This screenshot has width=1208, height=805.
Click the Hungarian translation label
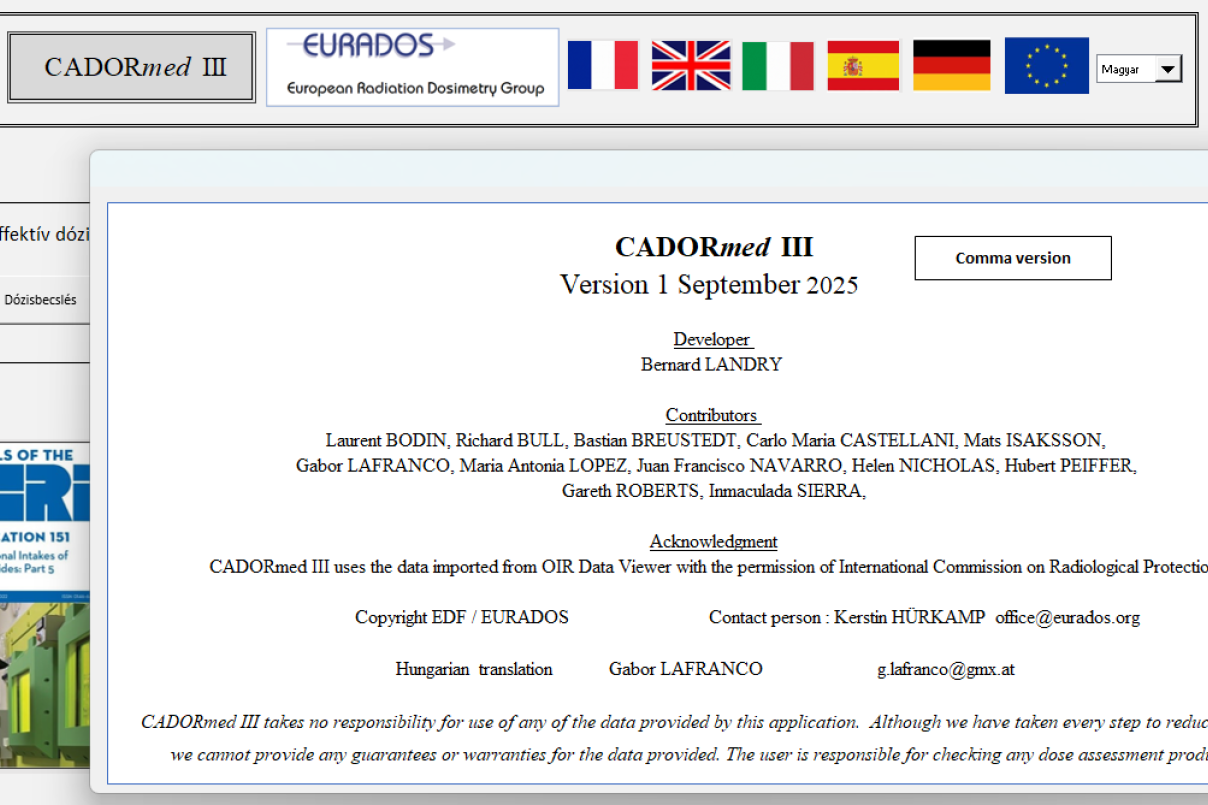[474, 669]
